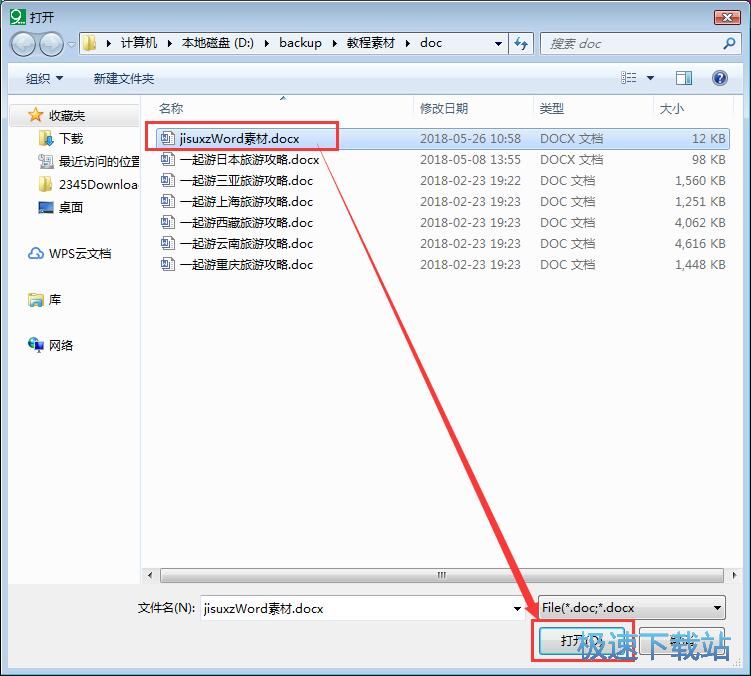Sort by 名称 column header
The image size is (751, 676).
171,108
